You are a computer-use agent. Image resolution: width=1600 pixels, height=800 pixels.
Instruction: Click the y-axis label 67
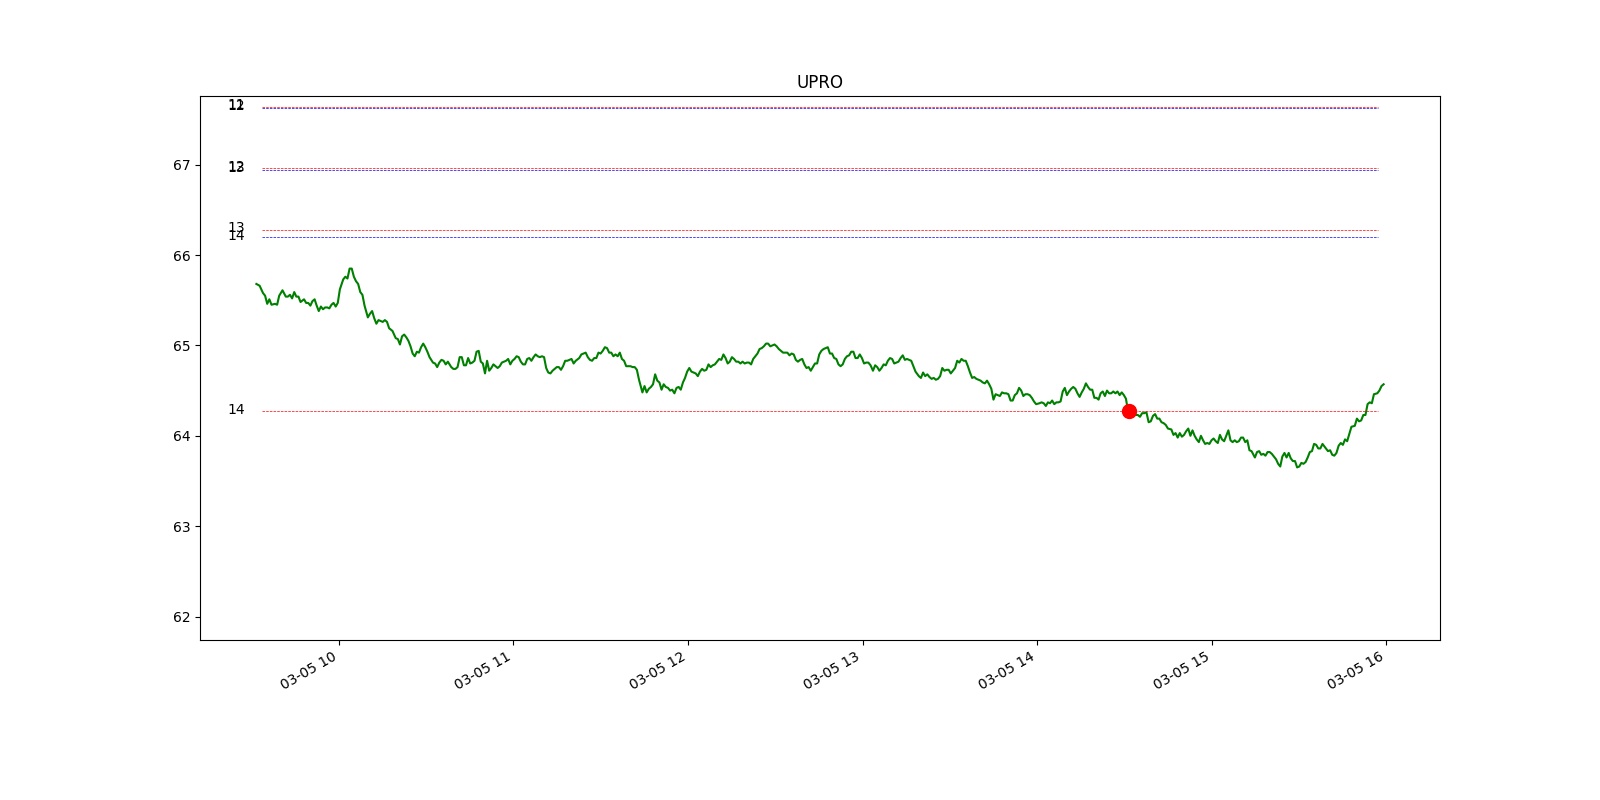[x=181, y=165]
